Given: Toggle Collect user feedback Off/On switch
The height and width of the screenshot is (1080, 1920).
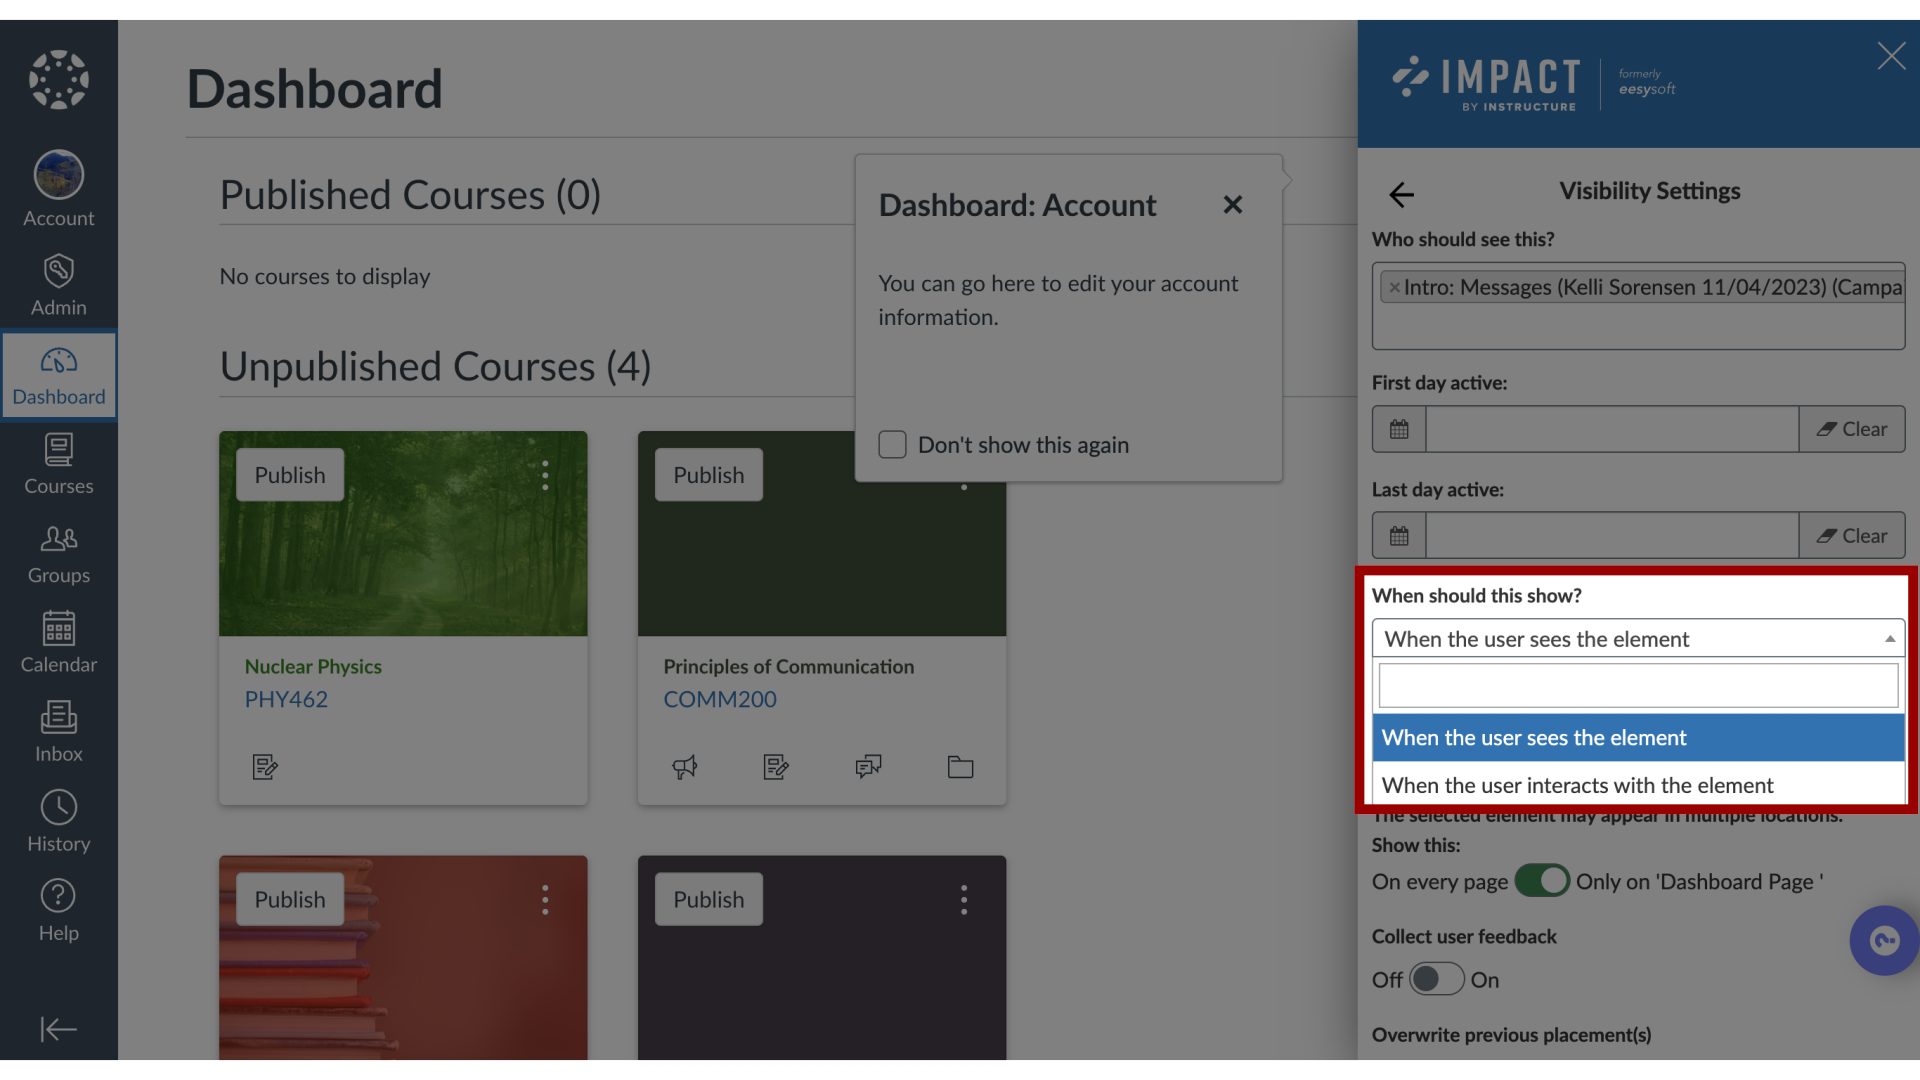Looking at the screenshot, I should pyautogui.click(x=1436, y=978).
